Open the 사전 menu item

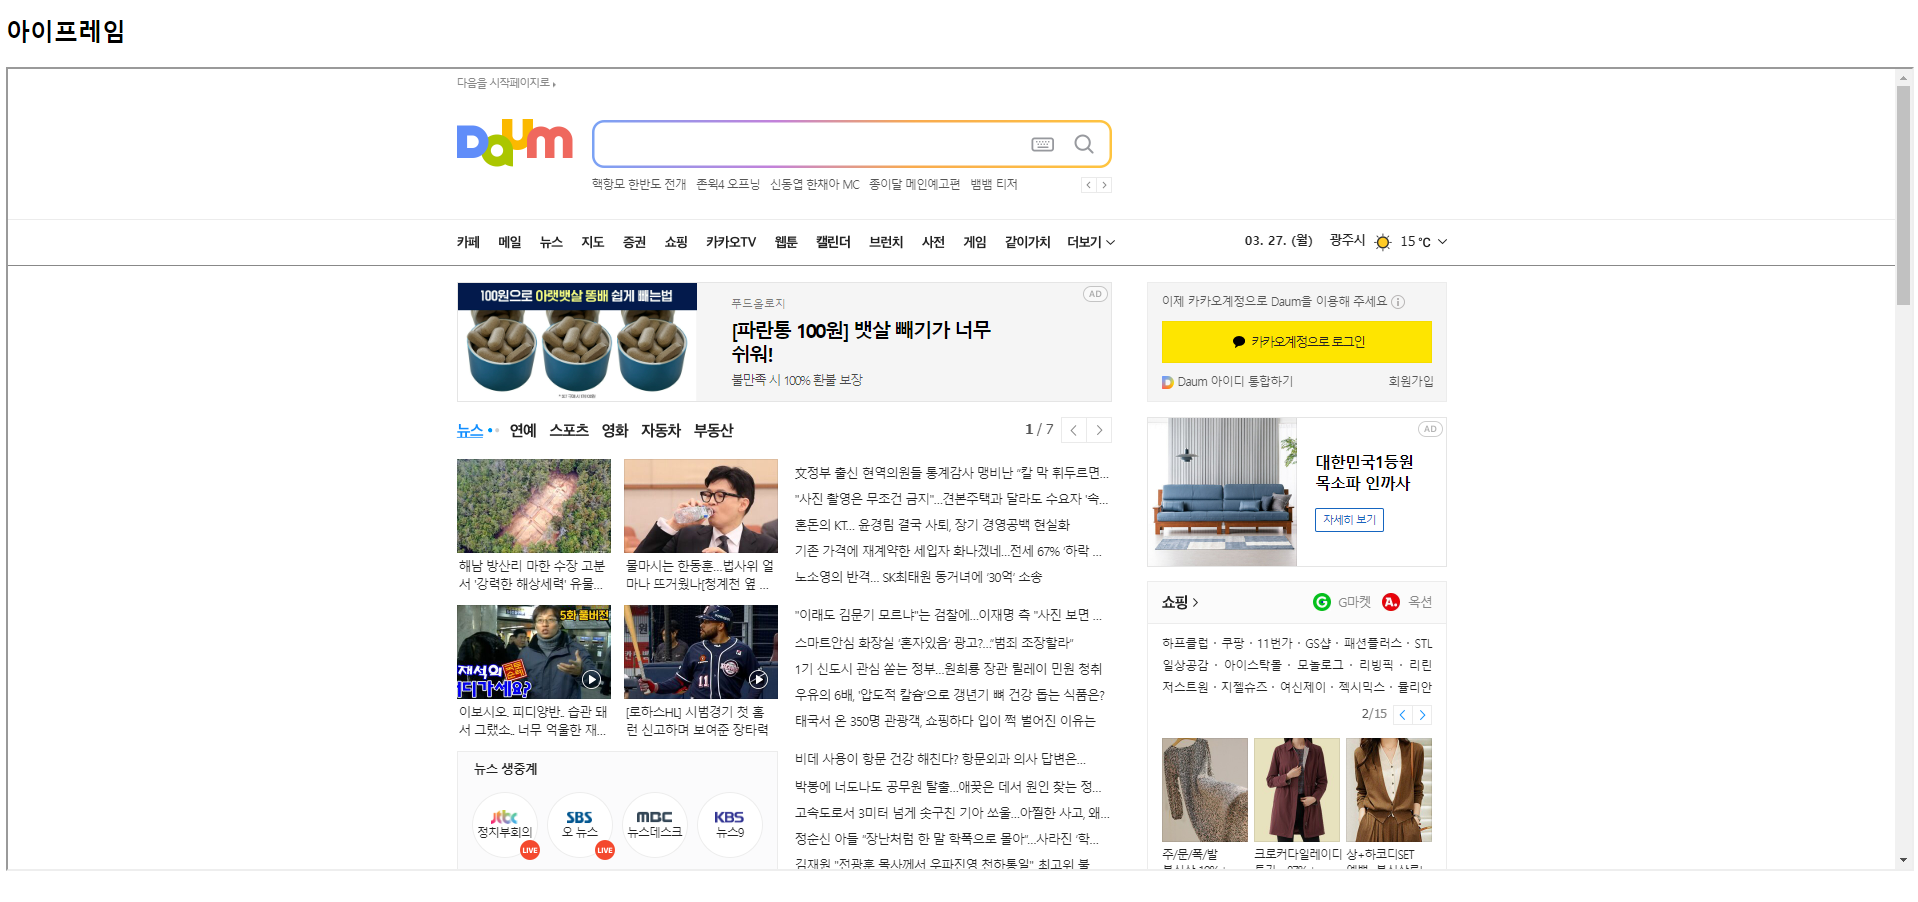[933, 242]
